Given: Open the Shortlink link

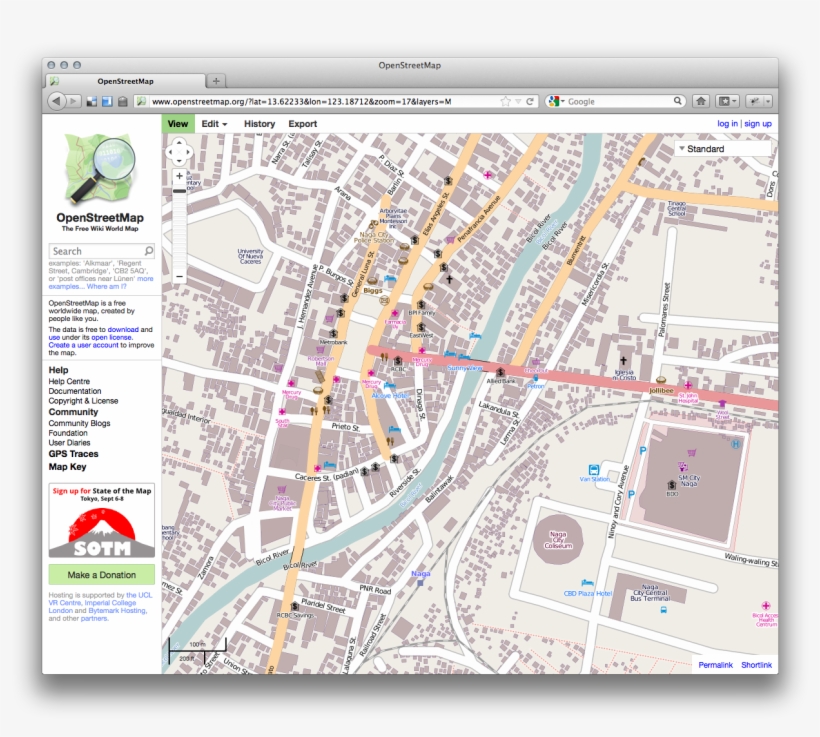Looking at the screenshot, I should pyautogui.click(x=756, y=665).
